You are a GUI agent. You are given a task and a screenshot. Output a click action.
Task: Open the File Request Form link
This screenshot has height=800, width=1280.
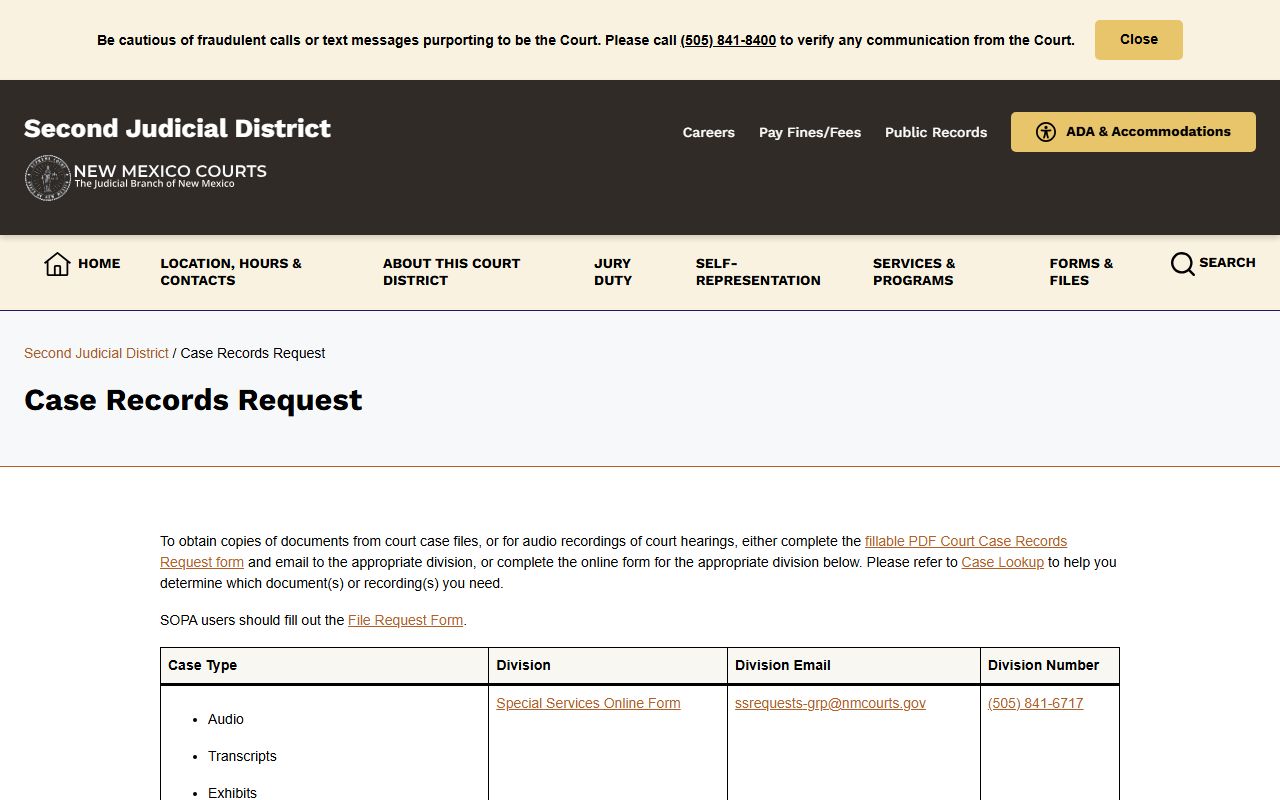(405, 620)
